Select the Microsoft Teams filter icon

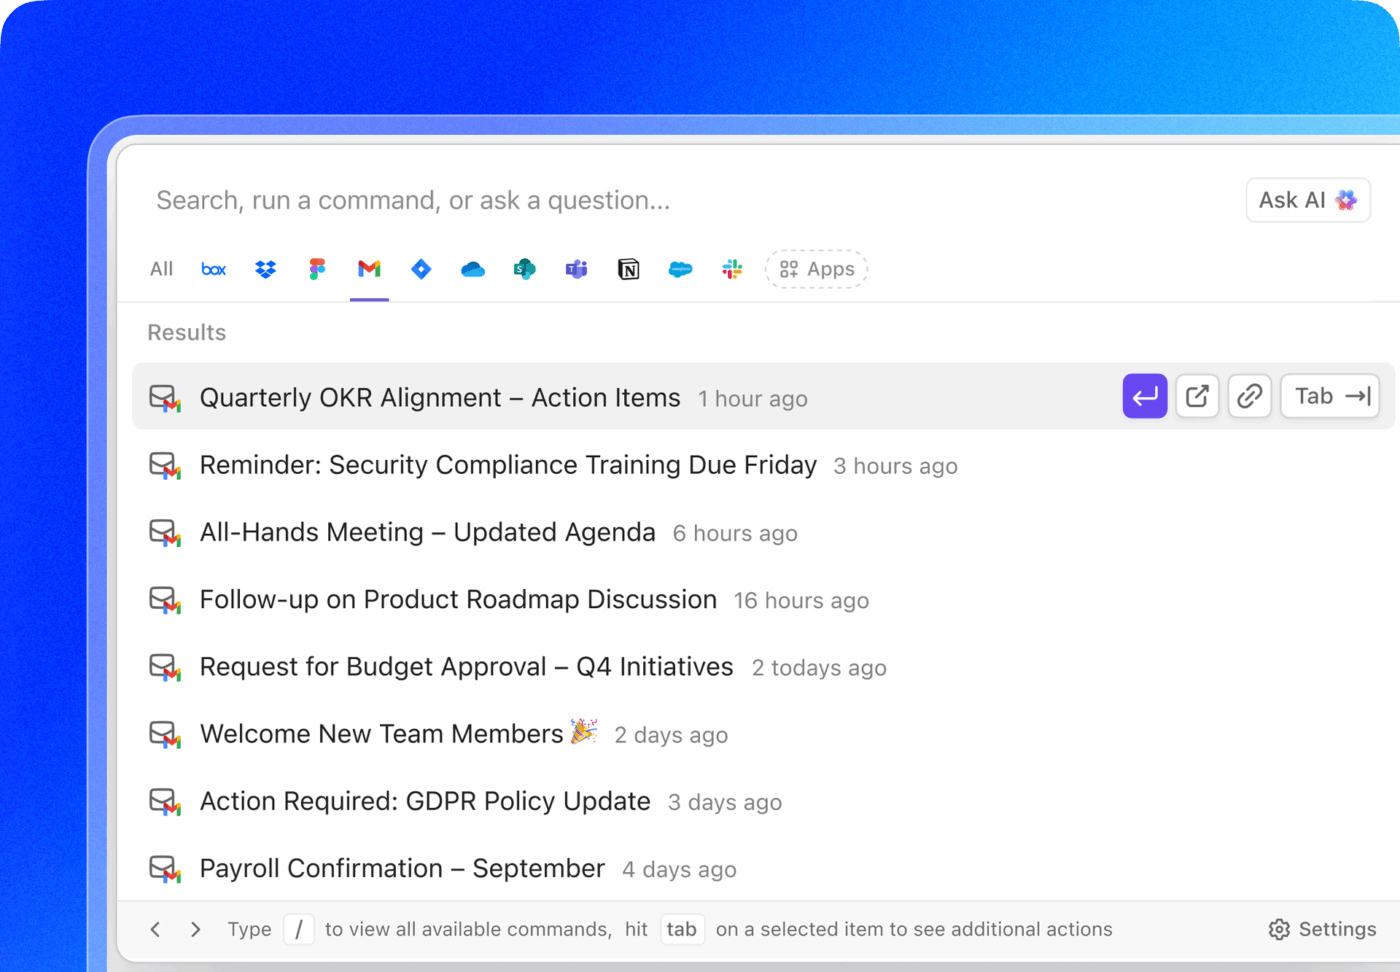coord(577,269)
